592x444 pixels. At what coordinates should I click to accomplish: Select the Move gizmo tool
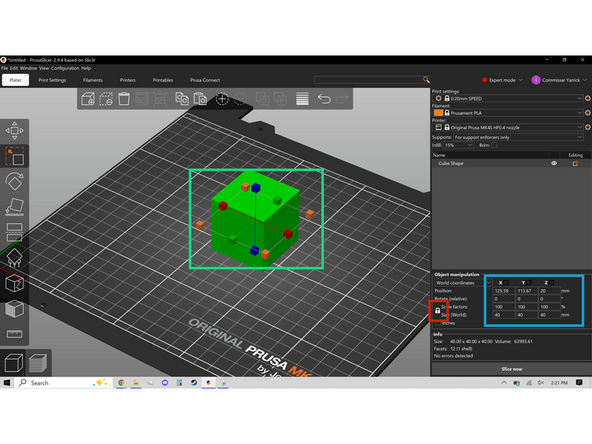(x=14, y=131)
